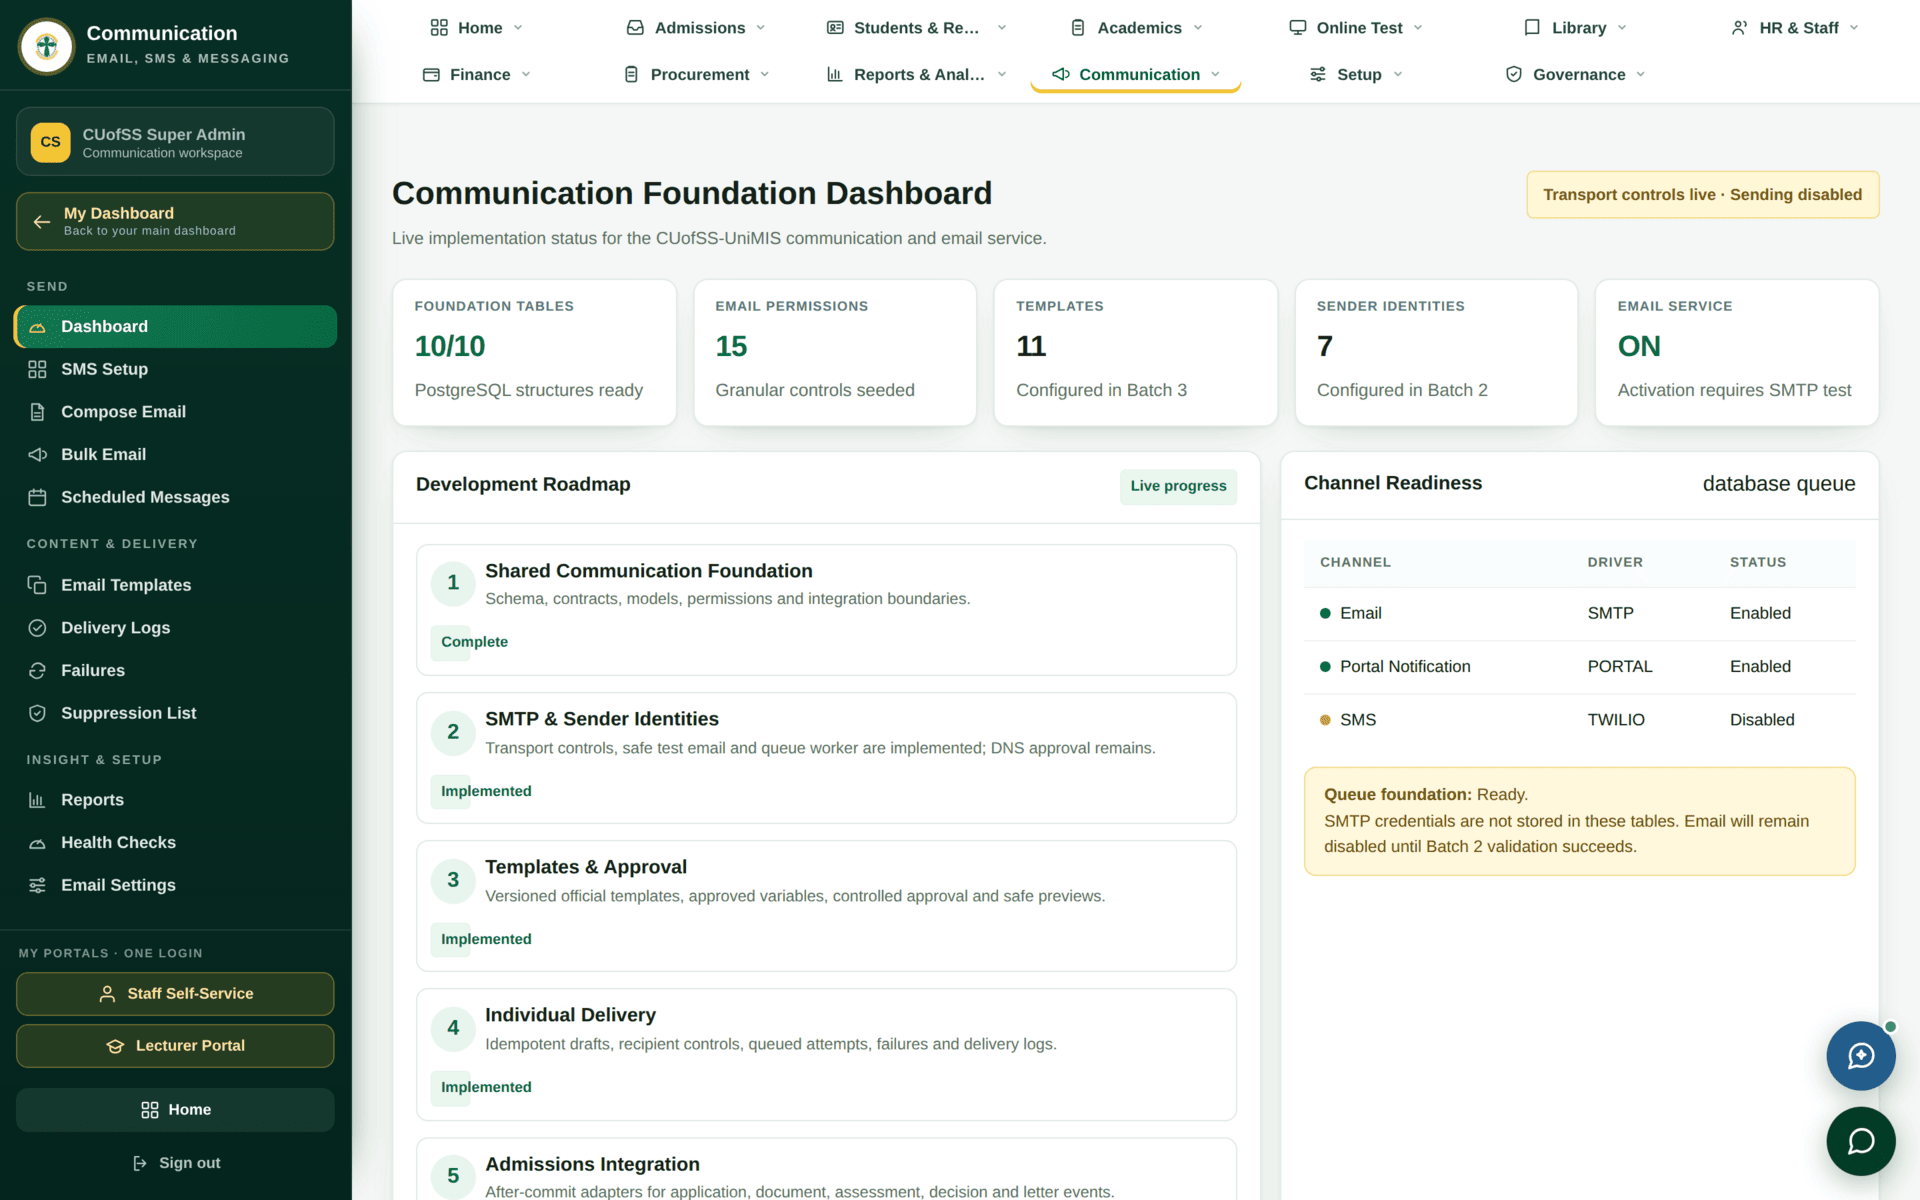Click the Email Templates copy icon
This screenshot has height=1200, width=1920.
[37, 585]
